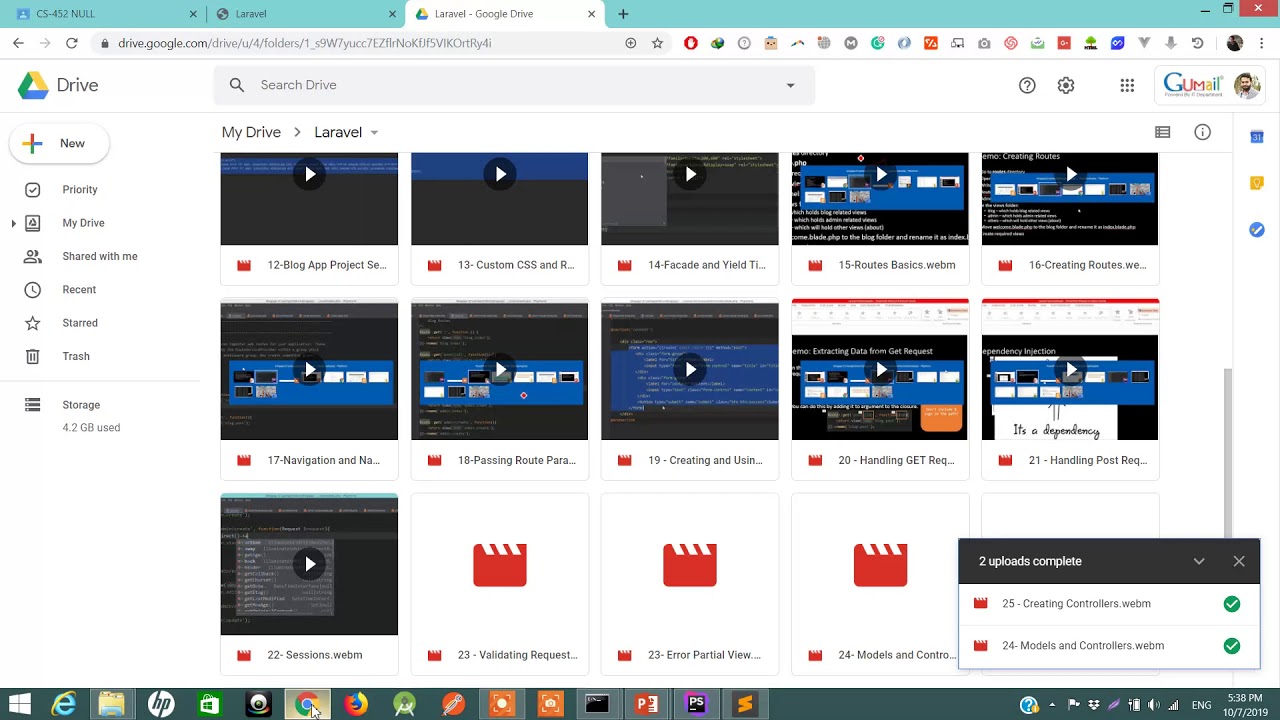The height and width of the screenshot is (720, 1280).
Task: Show folder details info panel
Action: point(1202,132)
